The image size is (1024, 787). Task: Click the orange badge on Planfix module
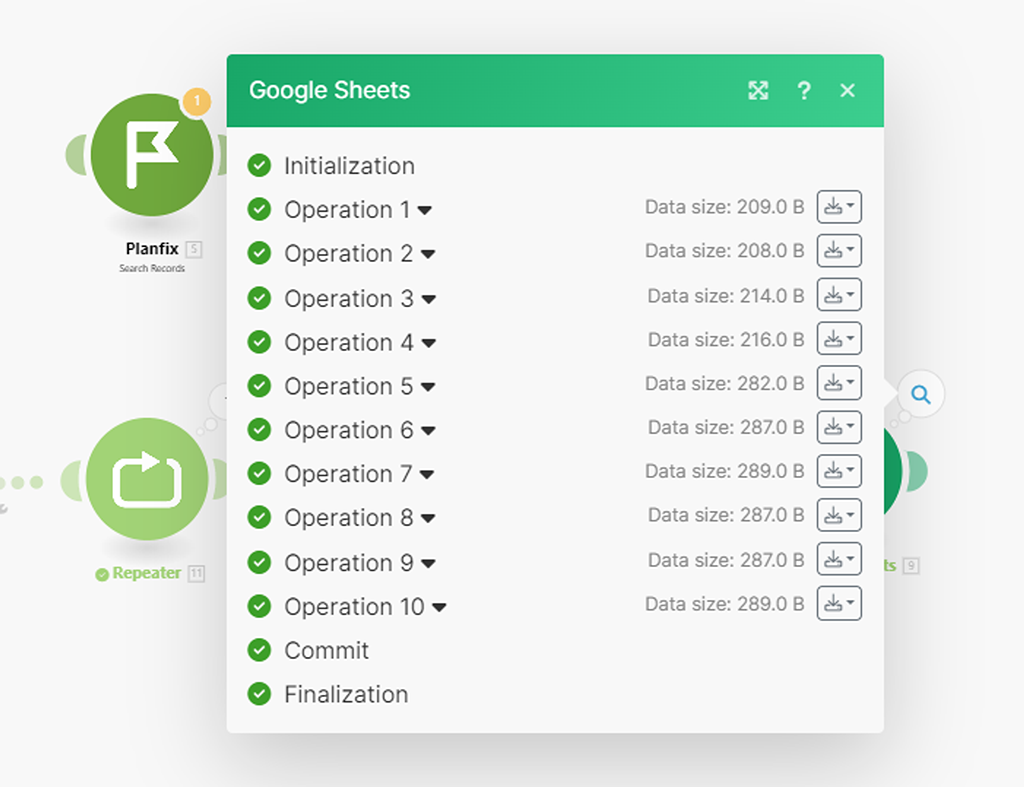197,102
